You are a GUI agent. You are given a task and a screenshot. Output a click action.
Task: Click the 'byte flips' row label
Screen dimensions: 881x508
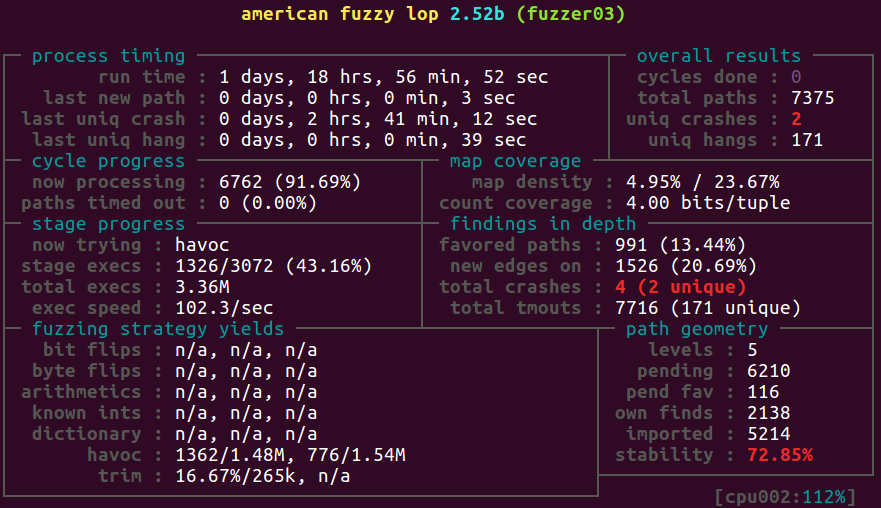click(87, 371)
